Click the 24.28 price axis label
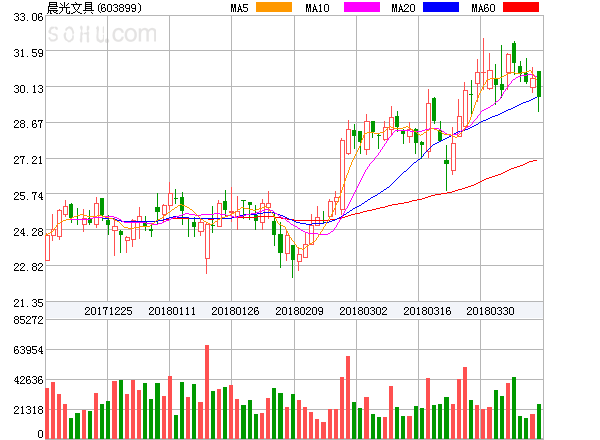The width and height of the screenshot is (600, 440). coord(28,232)
